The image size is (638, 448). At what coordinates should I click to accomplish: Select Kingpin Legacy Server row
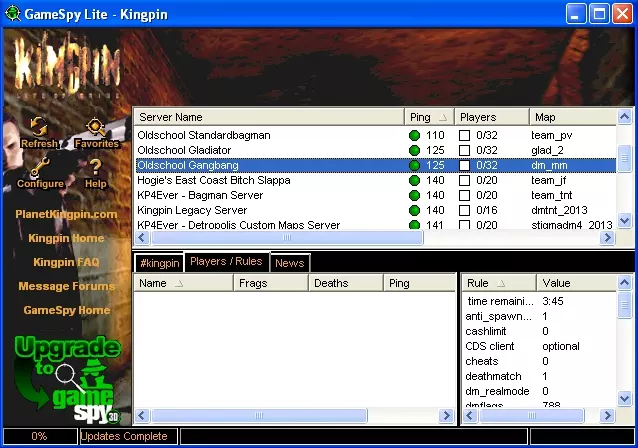[375, 210]
